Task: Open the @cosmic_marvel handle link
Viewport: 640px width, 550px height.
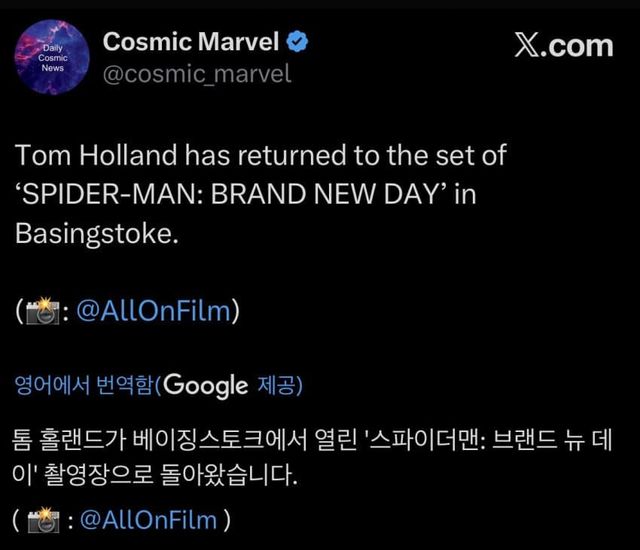Action: point(197,74)
